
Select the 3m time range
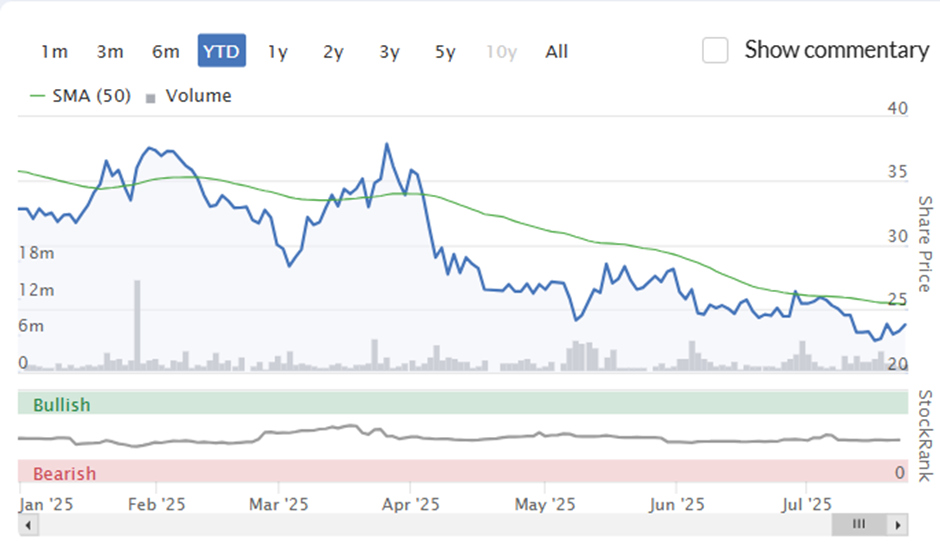[110, 52]
